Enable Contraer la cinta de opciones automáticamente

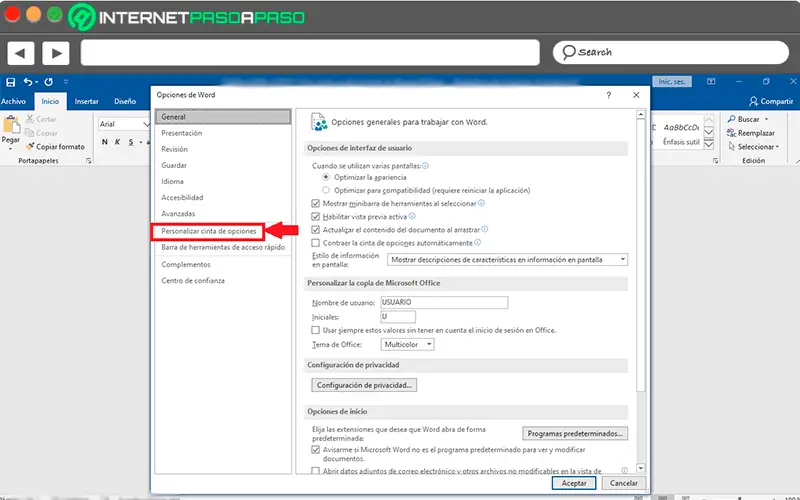pos(316,243)
